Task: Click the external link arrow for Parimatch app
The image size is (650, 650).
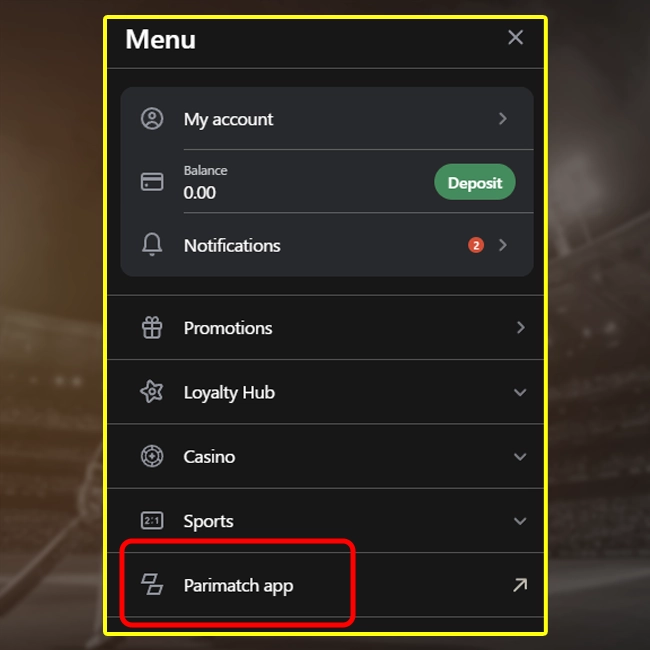Action: (x=519, y=585)
